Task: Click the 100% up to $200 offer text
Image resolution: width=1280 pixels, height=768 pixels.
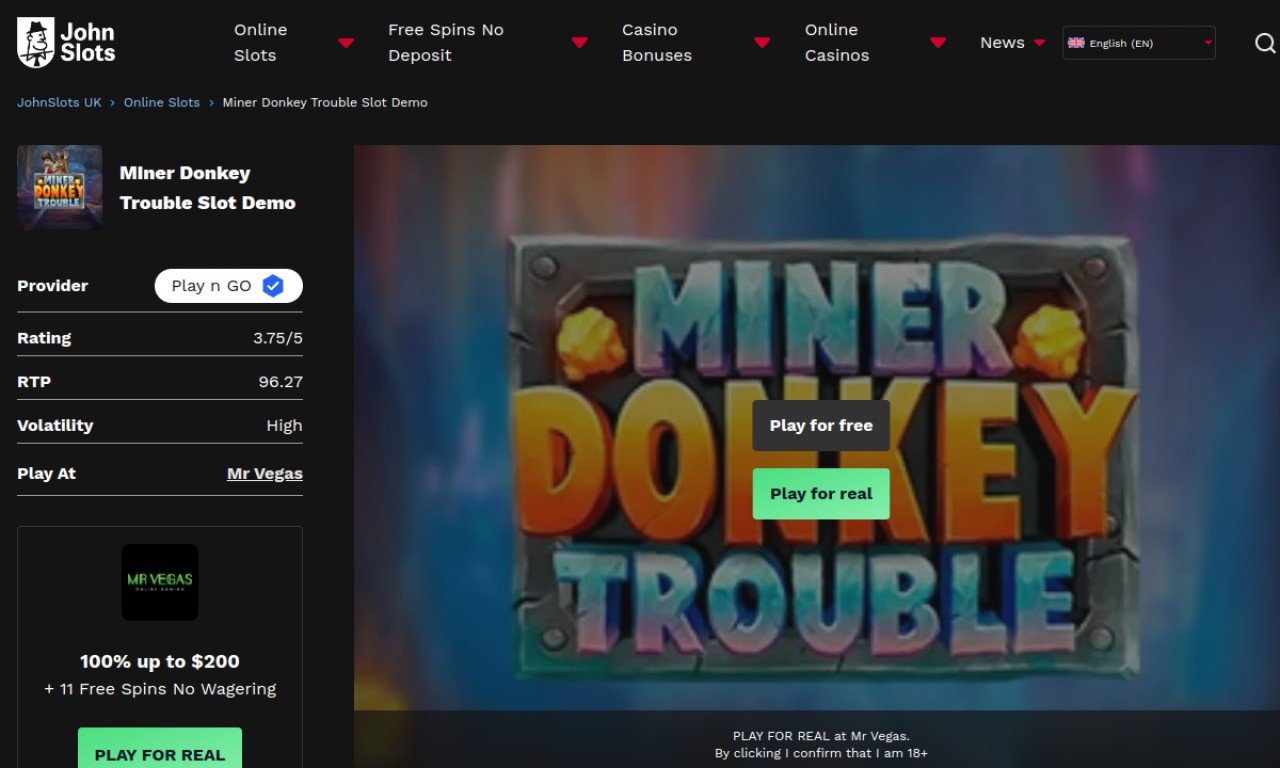Action: point(160,661)
